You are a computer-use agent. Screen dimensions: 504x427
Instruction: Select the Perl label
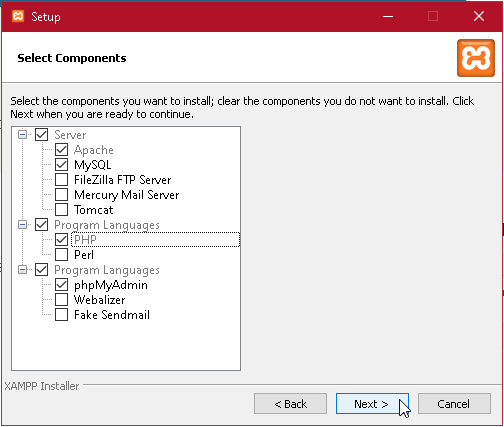coord(84,255)
